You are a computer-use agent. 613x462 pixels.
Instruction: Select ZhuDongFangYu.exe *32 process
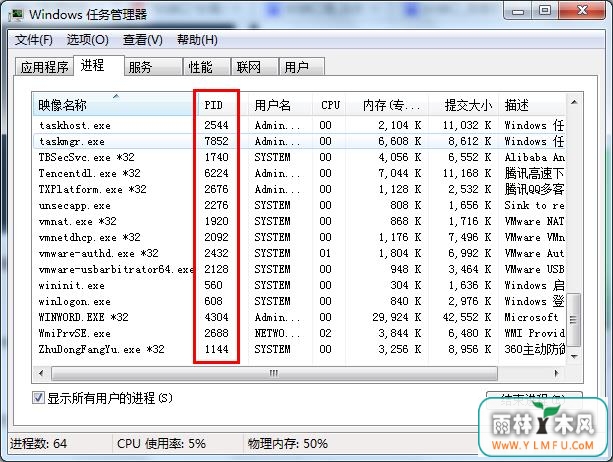click(299, 349)
